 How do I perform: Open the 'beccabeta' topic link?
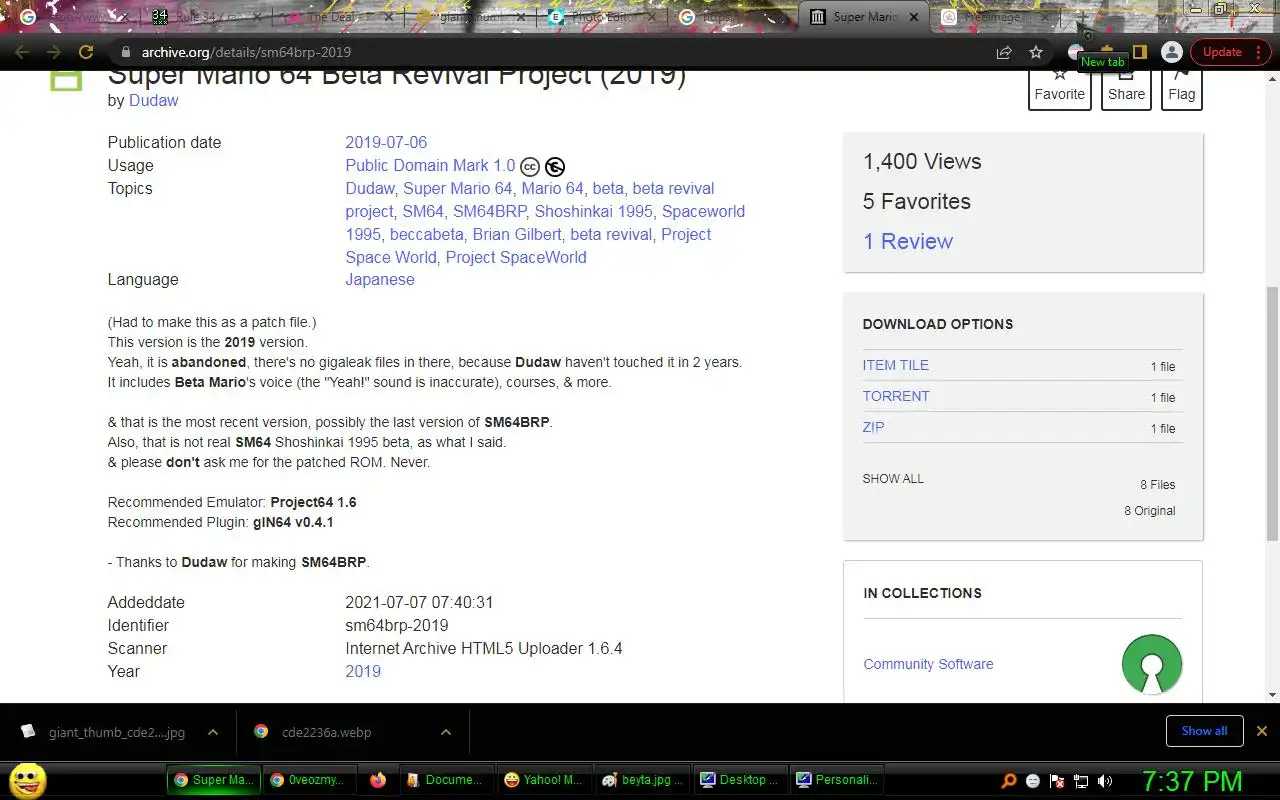(x=426, y=234)
